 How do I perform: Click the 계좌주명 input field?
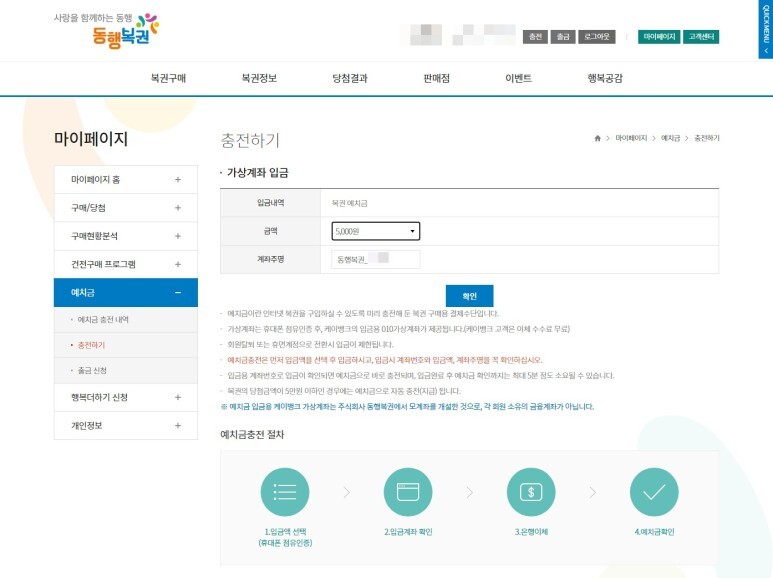point(376,259)
